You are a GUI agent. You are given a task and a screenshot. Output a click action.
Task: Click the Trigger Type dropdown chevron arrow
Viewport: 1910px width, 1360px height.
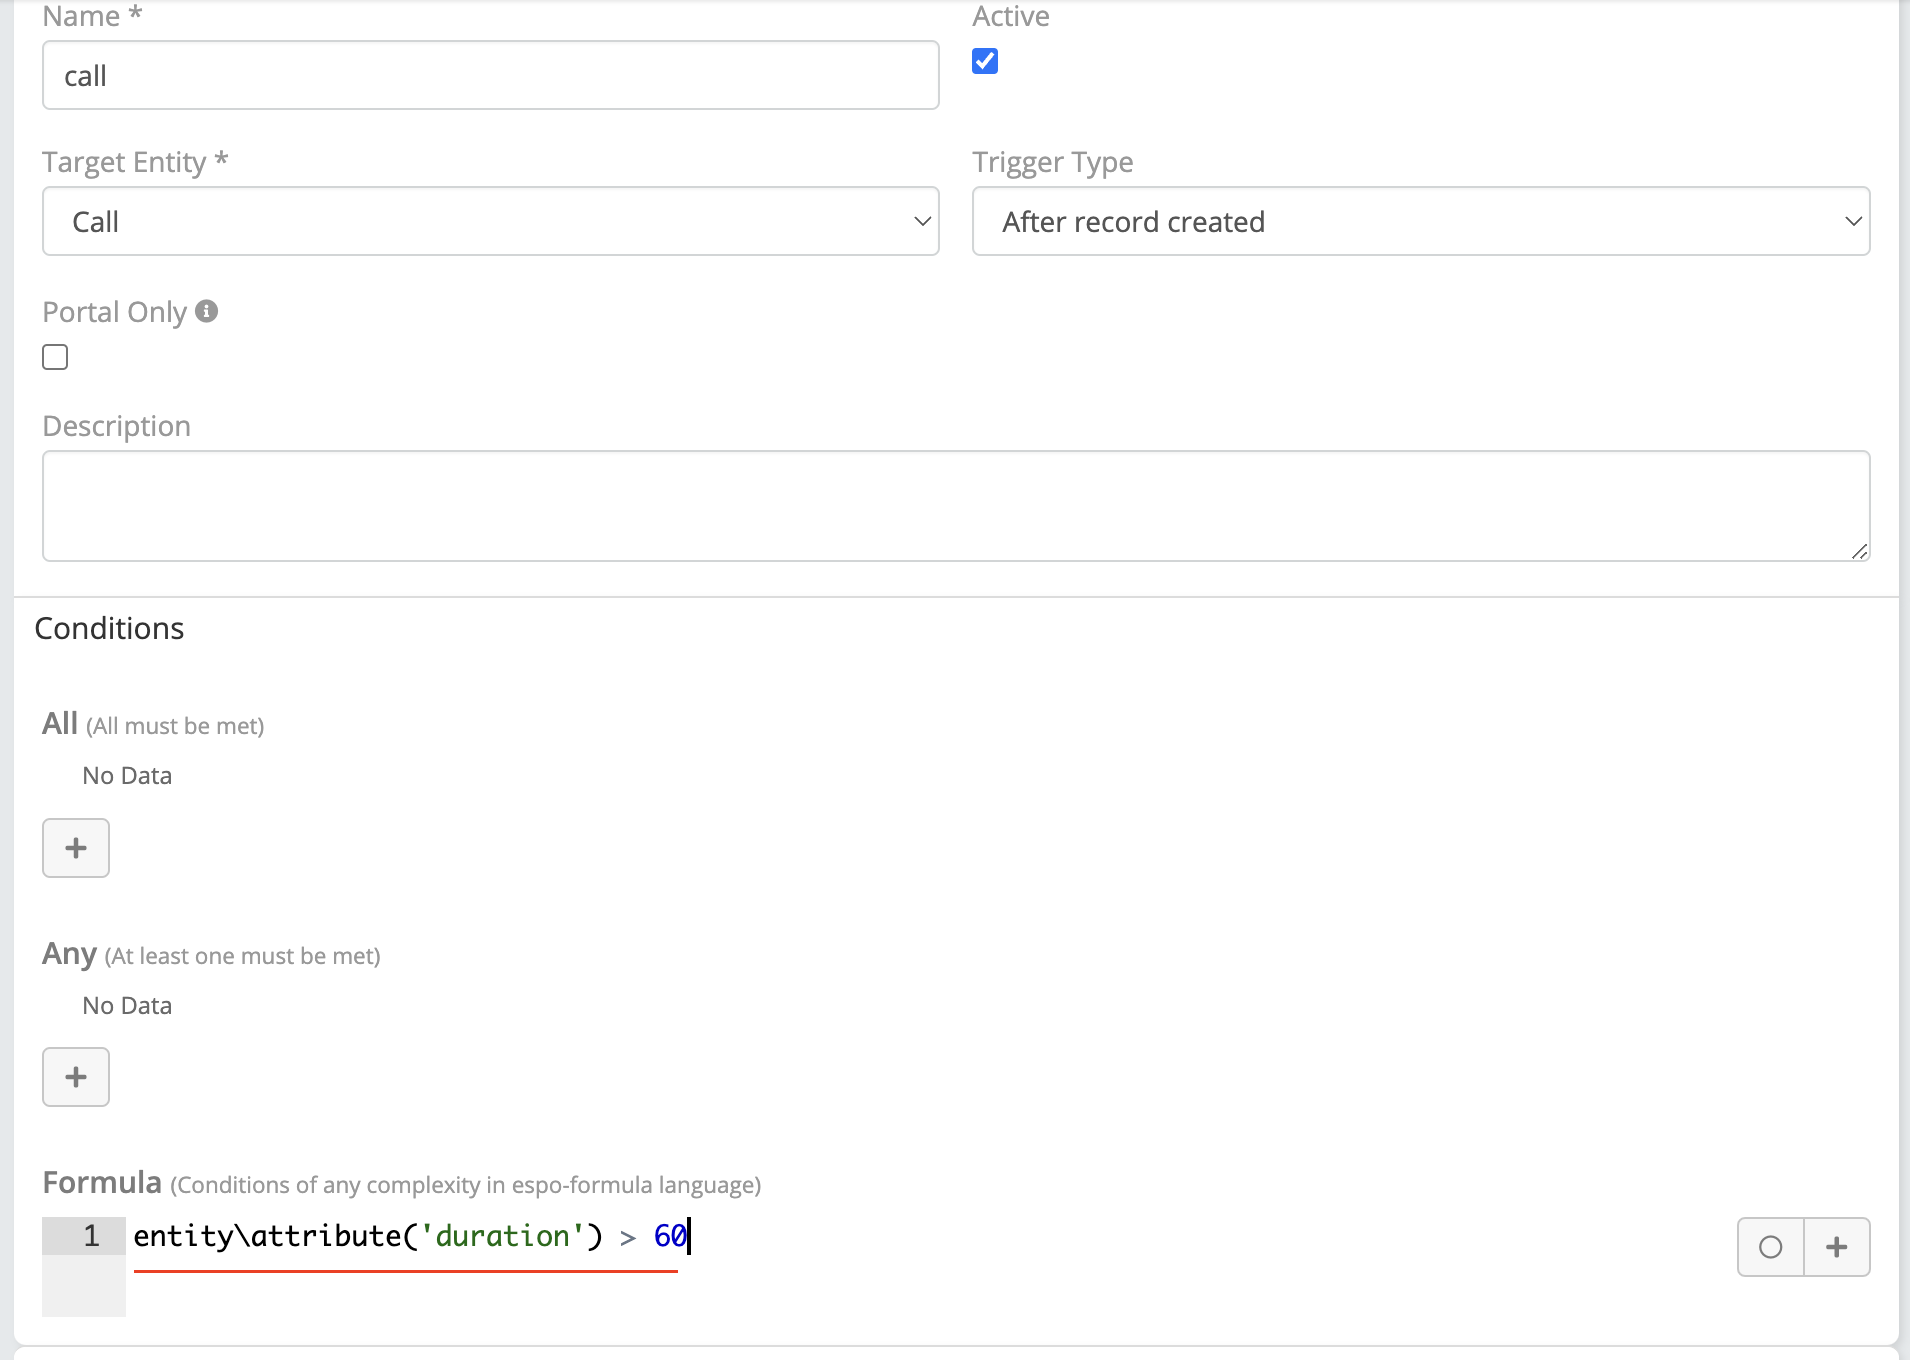(x=1853, y=221)
